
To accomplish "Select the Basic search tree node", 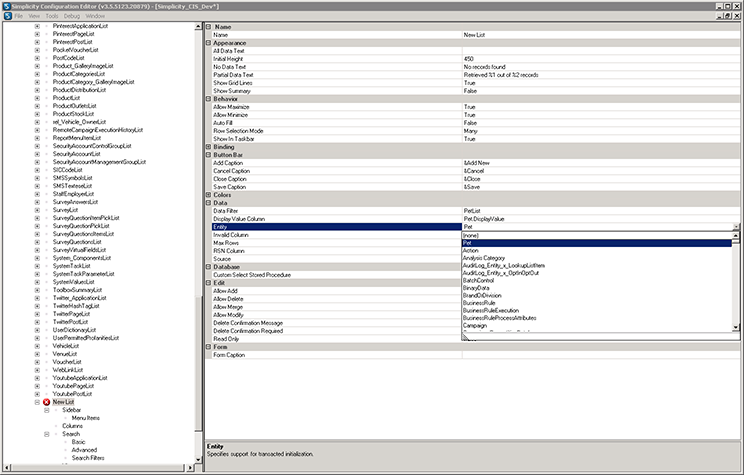I will tap(78, 442).
